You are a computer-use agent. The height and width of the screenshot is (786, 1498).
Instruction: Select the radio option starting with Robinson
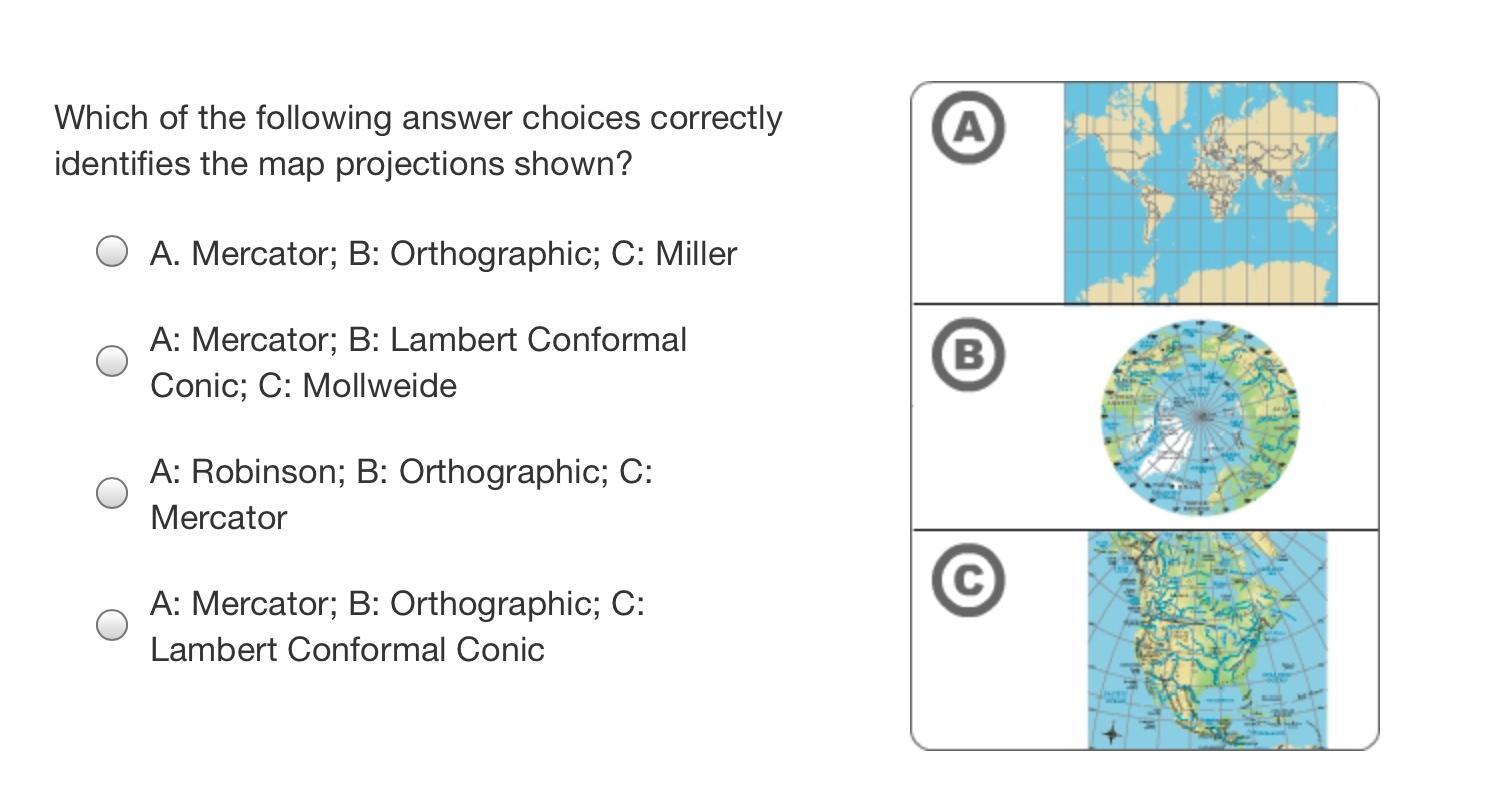pos(112,492)
